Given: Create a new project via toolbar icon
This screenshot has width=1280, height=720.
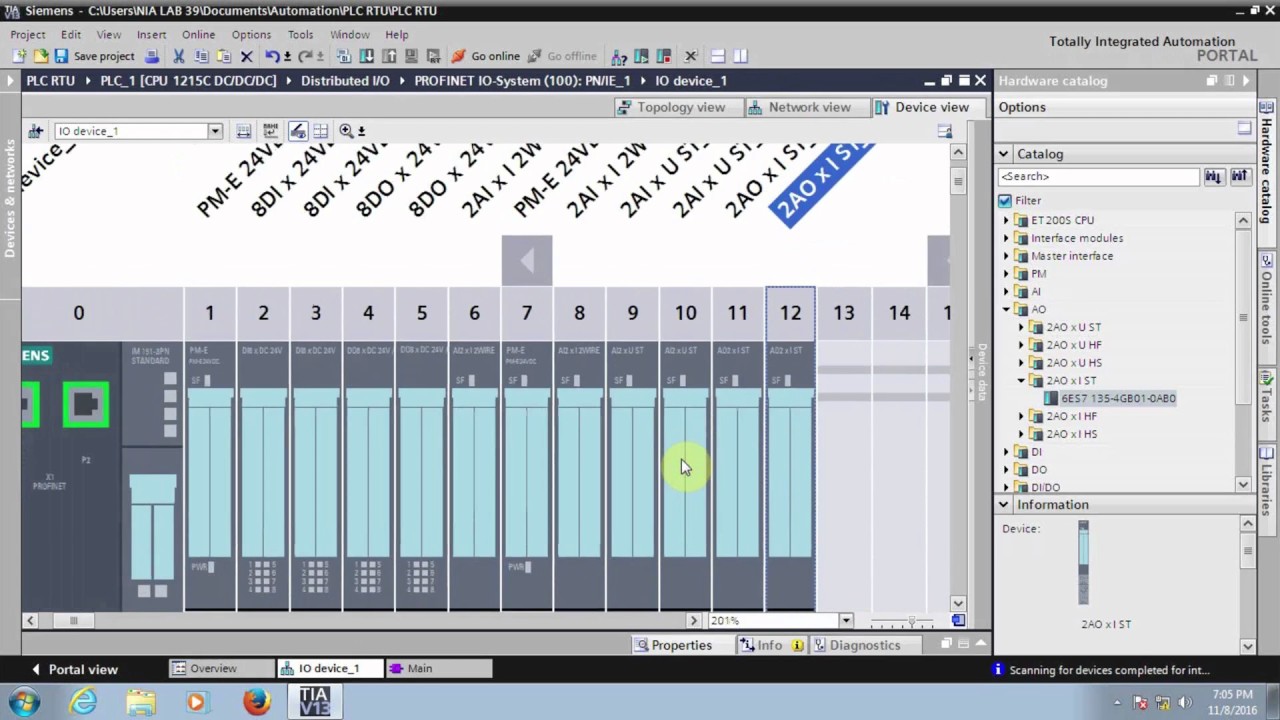Looking at the screenshot, I should (19, 56).
